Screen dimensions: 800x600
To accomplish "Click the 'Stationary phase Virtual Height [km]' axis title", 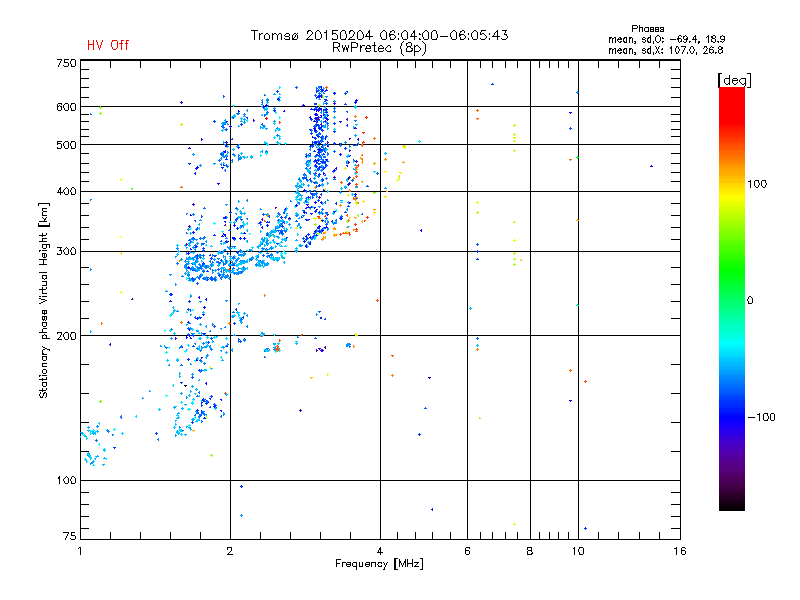I will pyautogui.click(x=44, y=300).
